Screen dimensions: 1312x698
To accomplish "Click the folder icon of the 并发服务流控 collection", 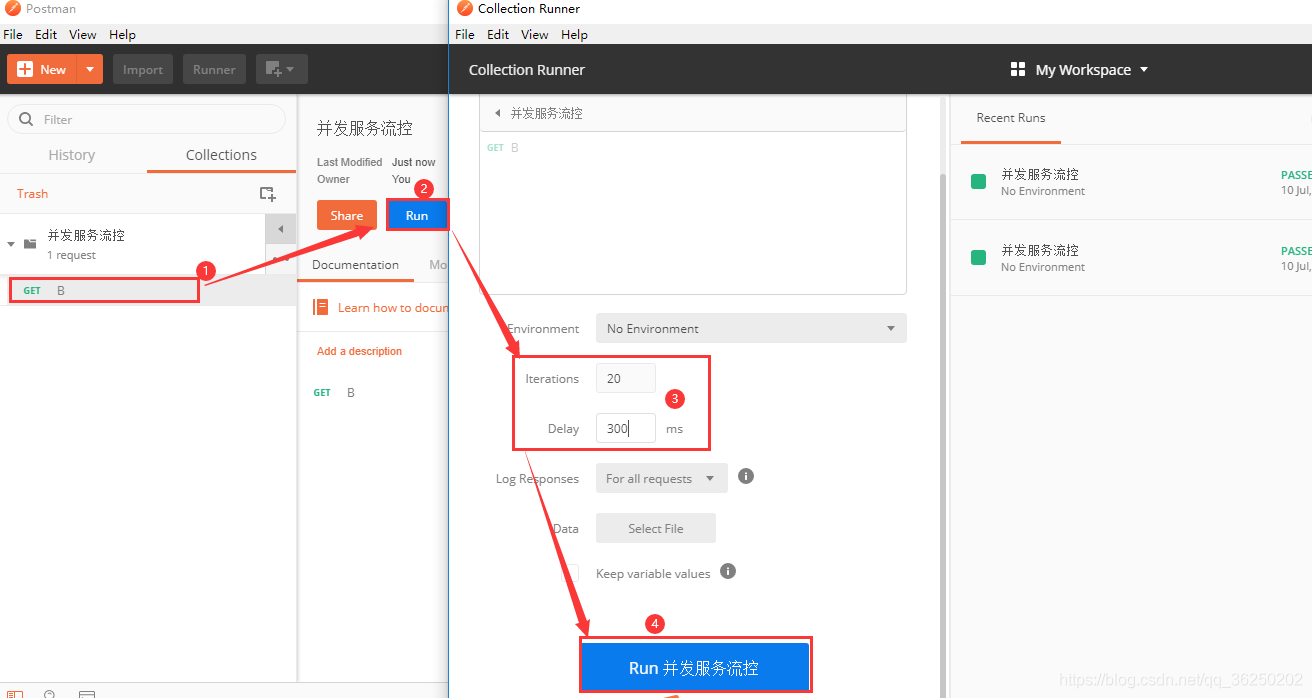I will pos(30,244).
